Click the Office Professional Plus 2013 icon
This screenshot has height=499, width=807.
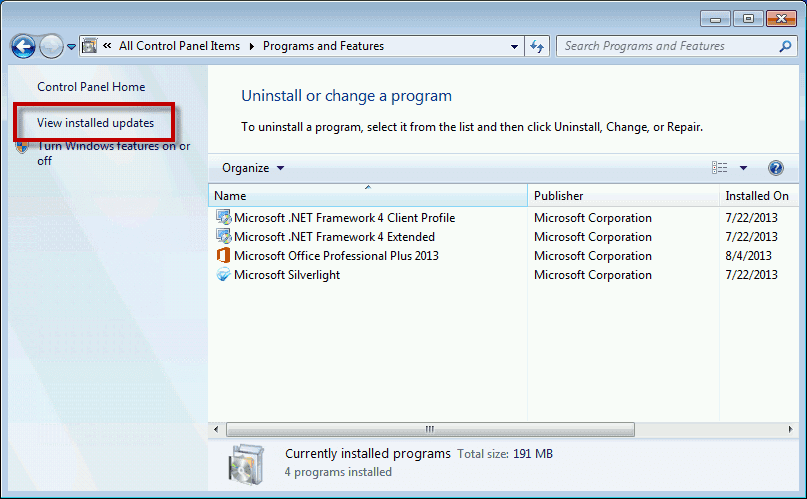pos(223,256)
